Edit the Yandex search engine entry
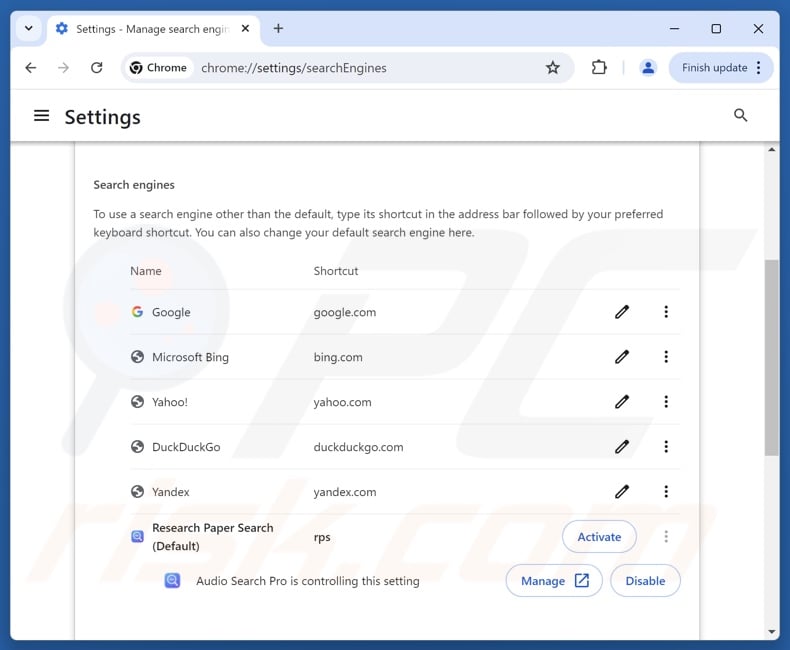Viewport: 790px width, 650px height. pos(622,492)
